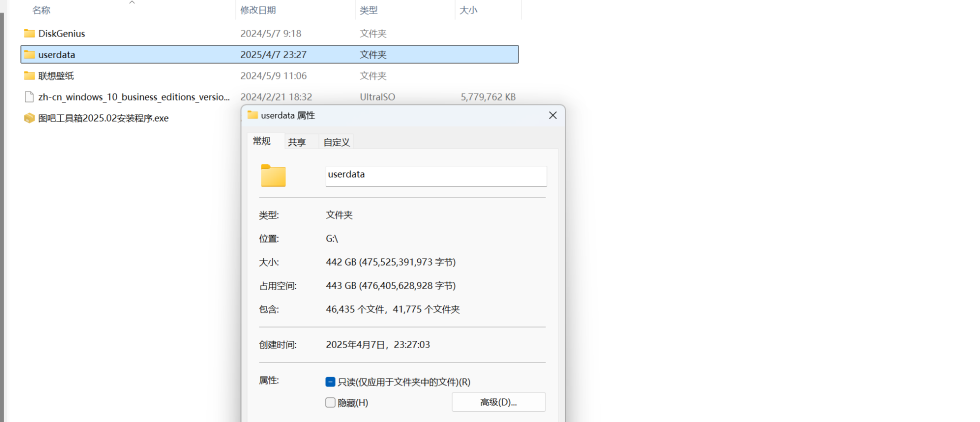Open the 自定义 customize tab

coord(336,142)
